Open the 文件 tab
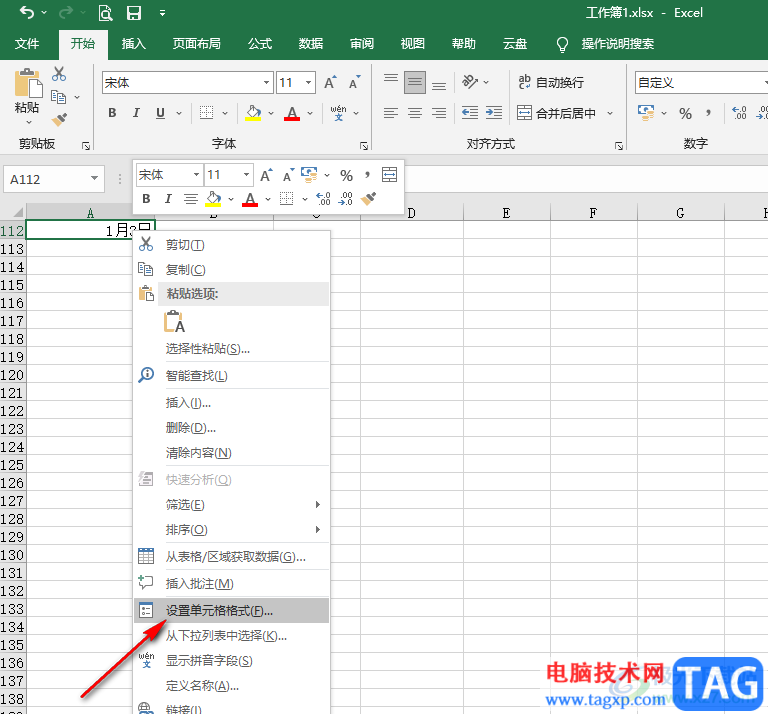 pyautogui.click(x=27, y=44)
